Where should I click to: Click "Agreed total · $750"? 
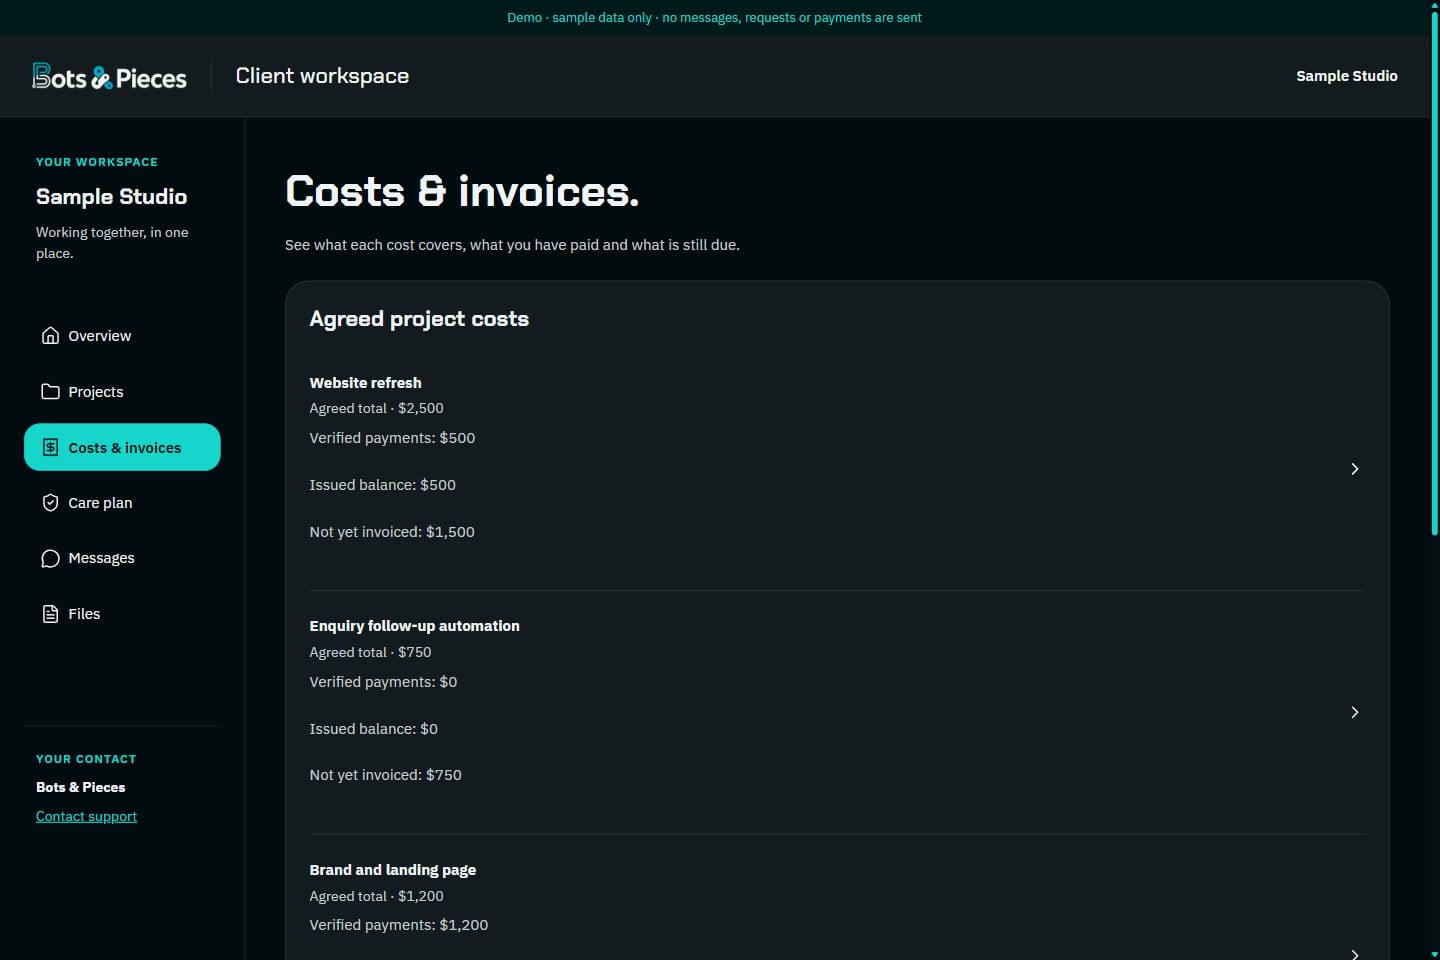pyautogui.click(x=370, y=652)
